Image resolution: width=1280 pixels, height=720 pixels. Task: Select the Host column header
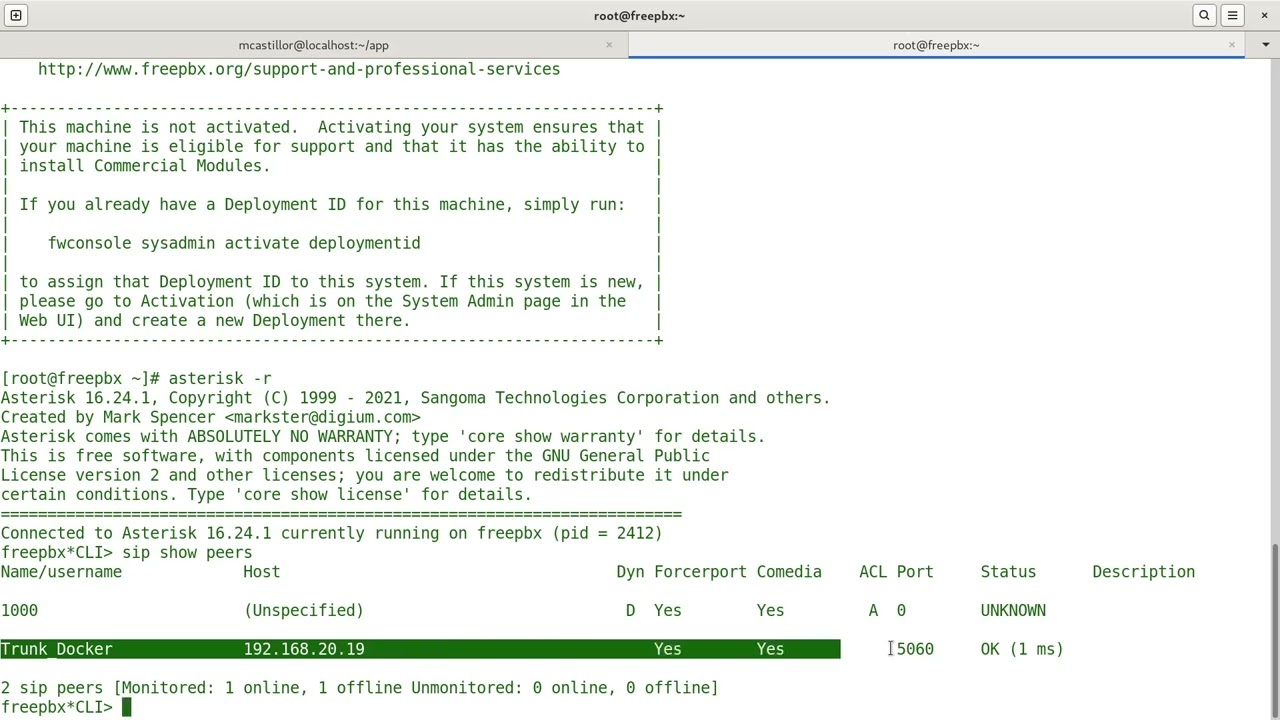click(x=262, y=572)
